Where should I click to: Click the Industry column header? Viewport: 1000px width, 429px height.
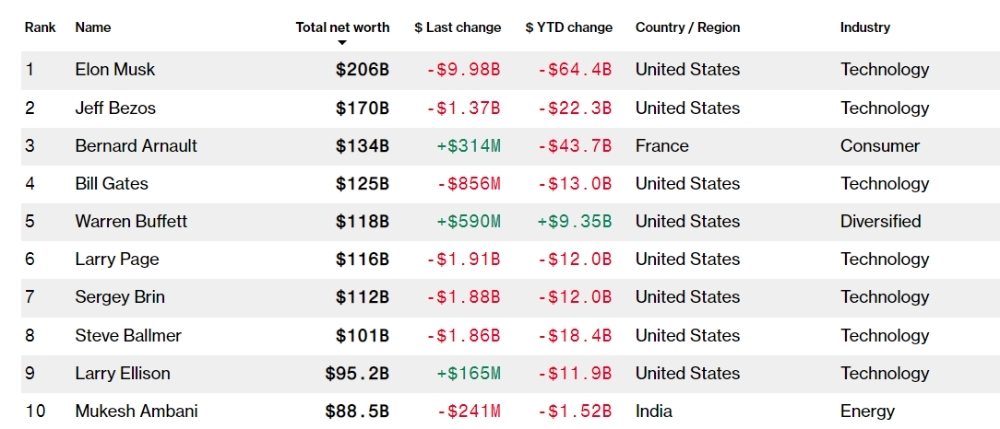coord(865,27)
